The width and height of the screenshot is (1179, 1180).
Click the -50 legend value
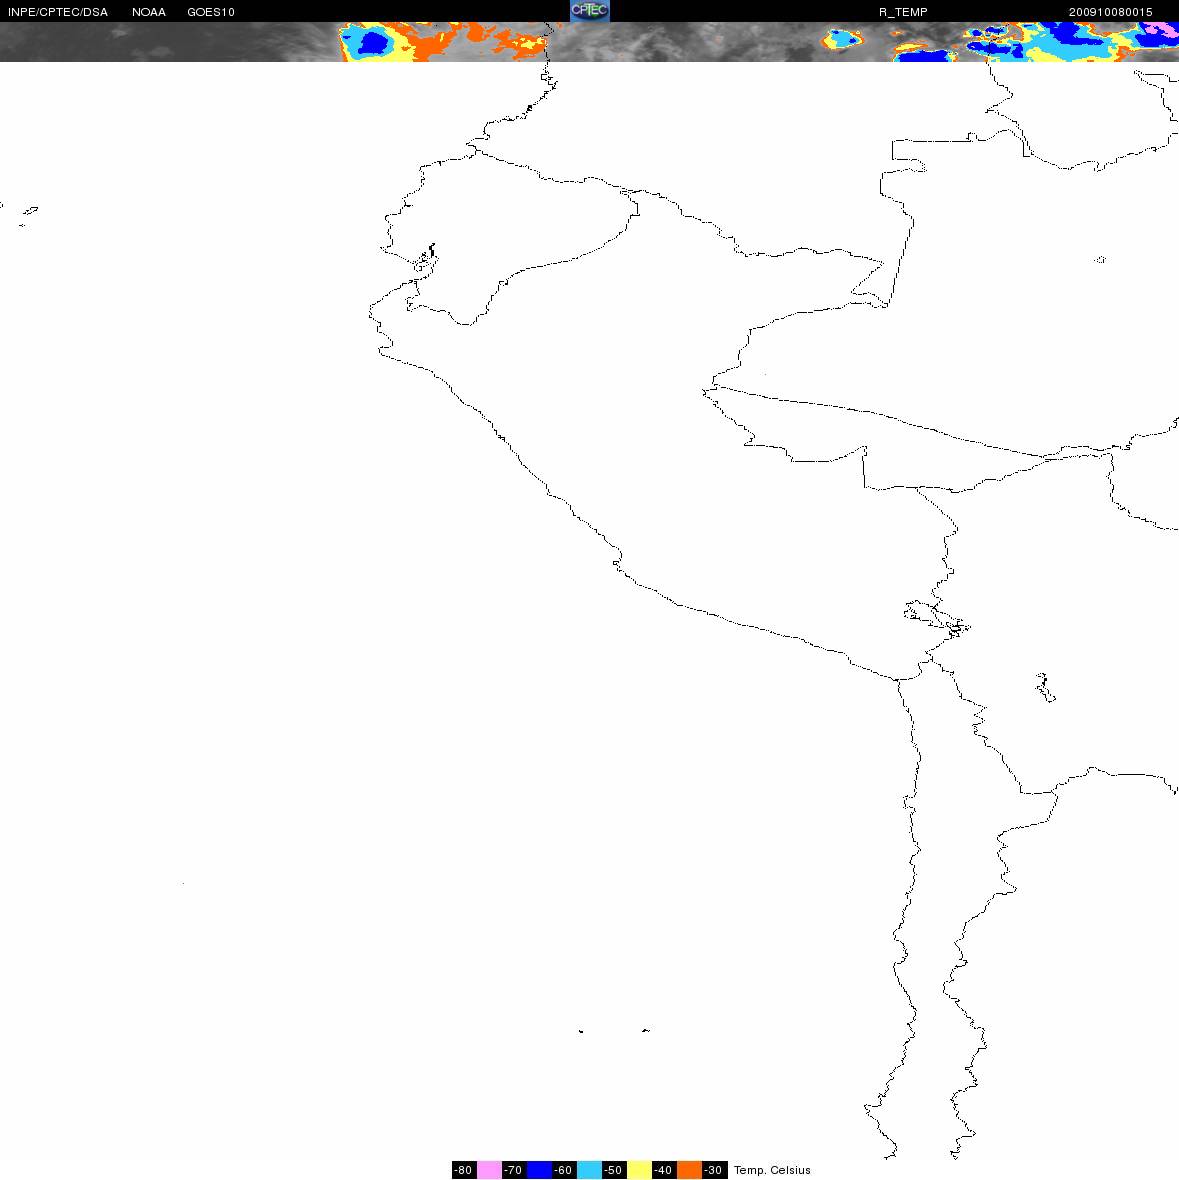point(614,1170)
